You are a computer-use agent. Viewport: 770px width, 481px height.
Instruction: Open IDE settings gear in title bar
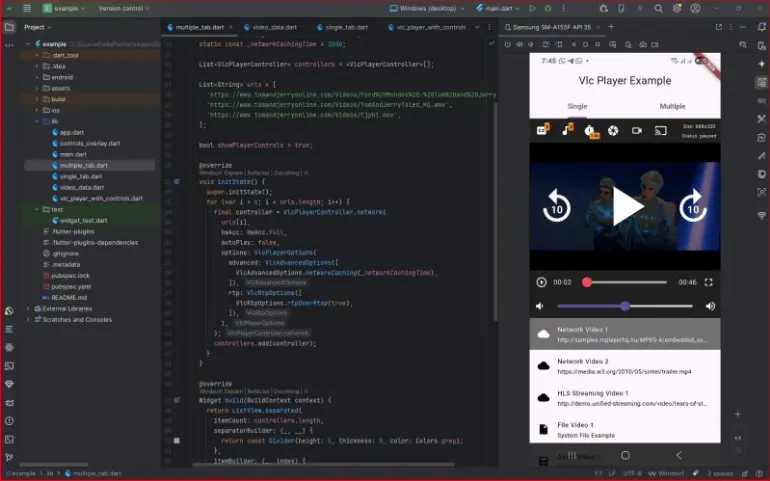(677, 8)
